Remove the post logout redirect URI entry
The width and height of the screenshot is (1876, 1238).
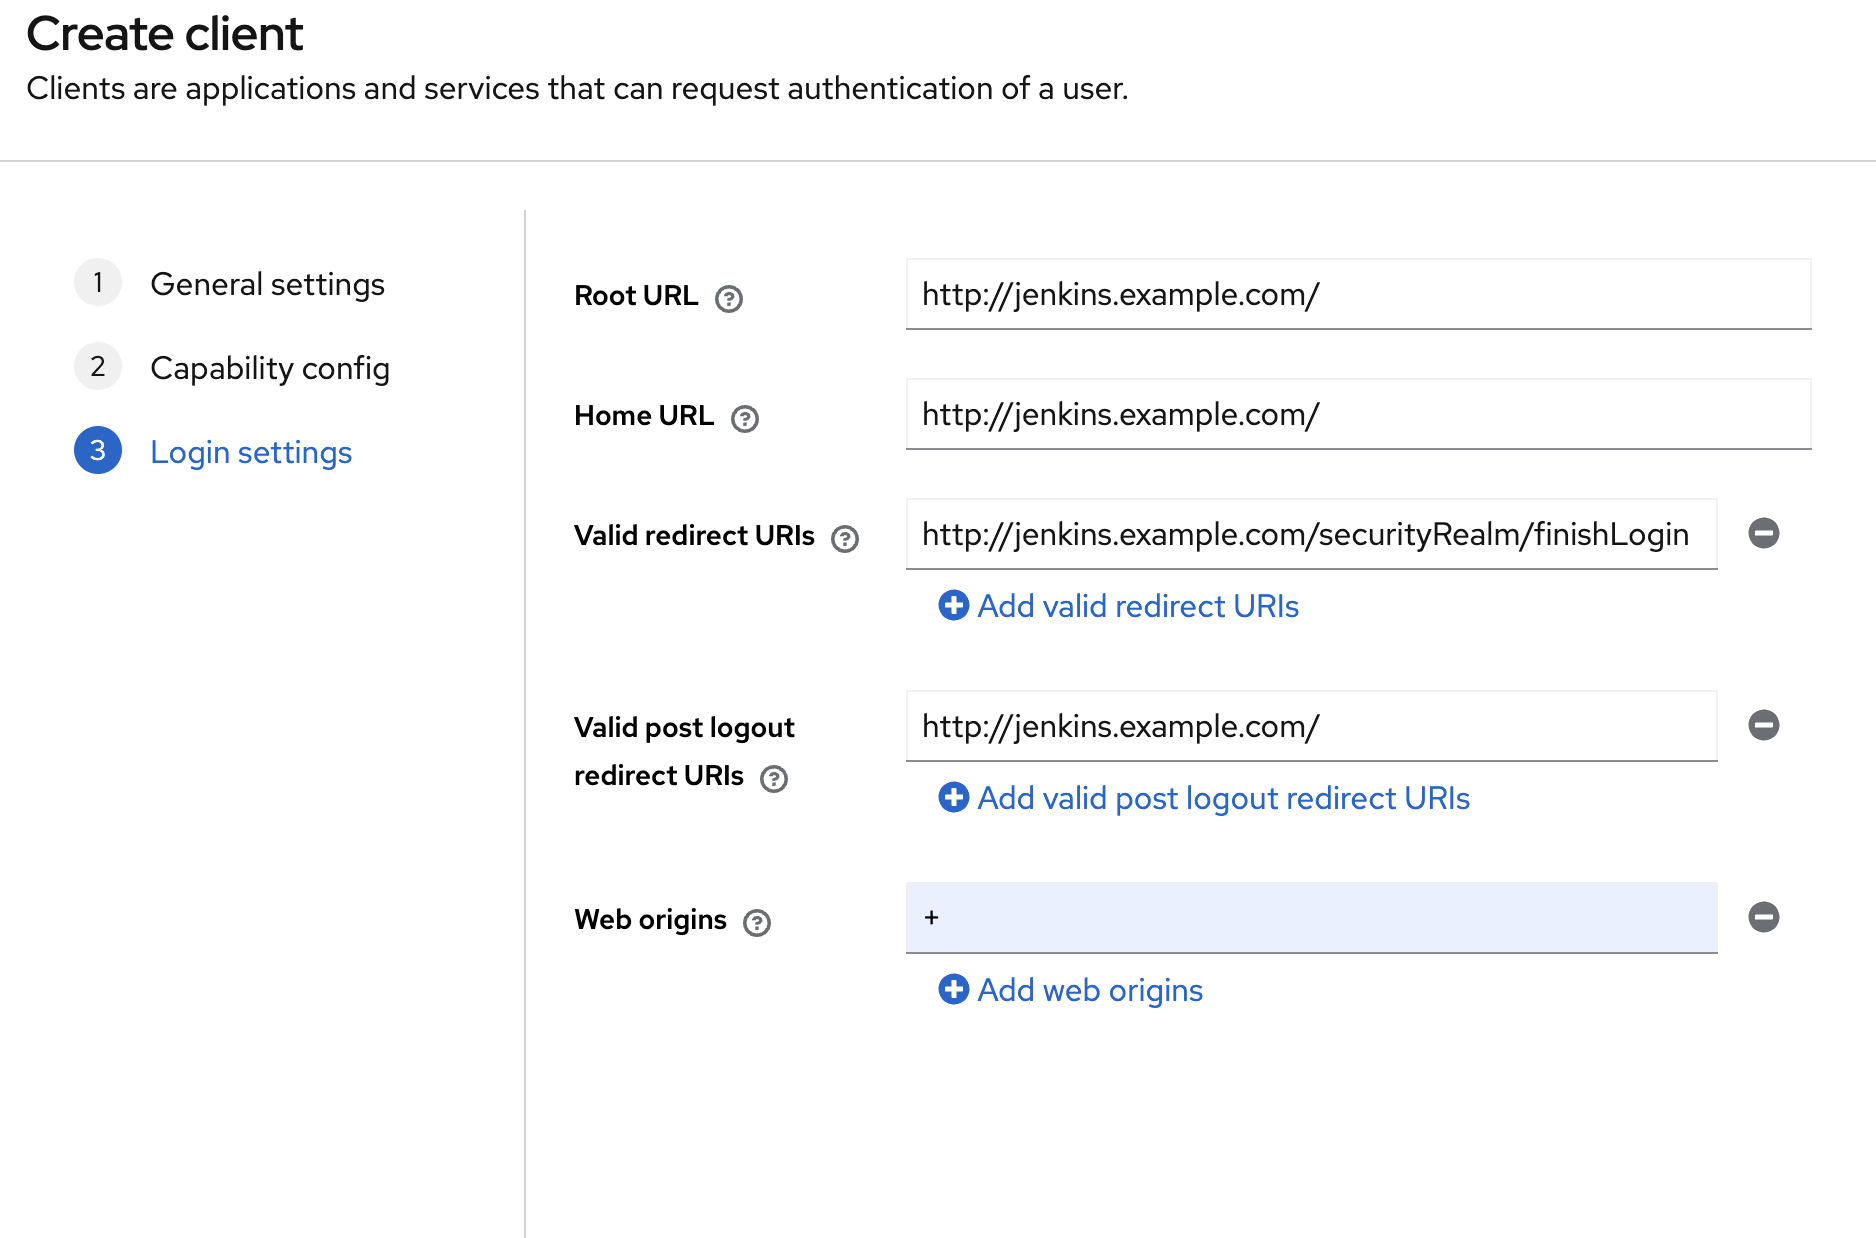click(x=1763, y=725)
